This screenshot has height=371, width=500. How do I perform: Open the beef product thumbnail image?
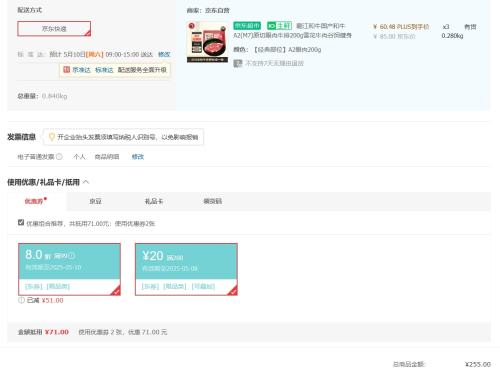pyautogui.click(x=207, y=42)
